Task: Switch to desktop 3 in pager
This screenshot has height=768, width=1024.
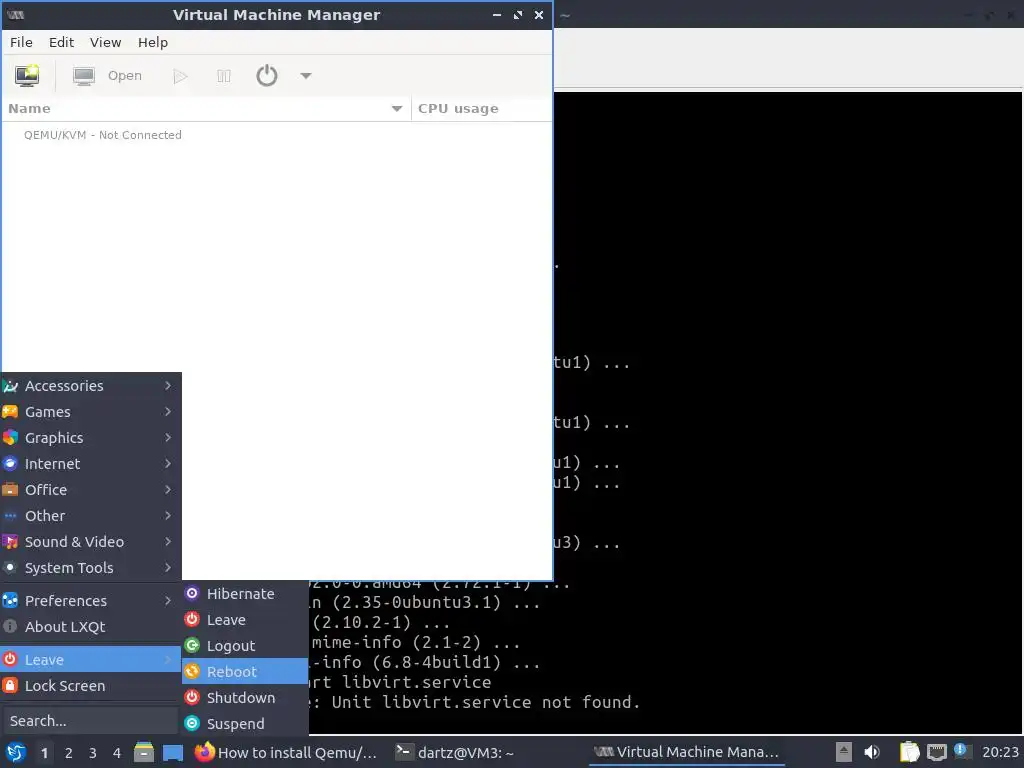Action: [x=93, y=753]
